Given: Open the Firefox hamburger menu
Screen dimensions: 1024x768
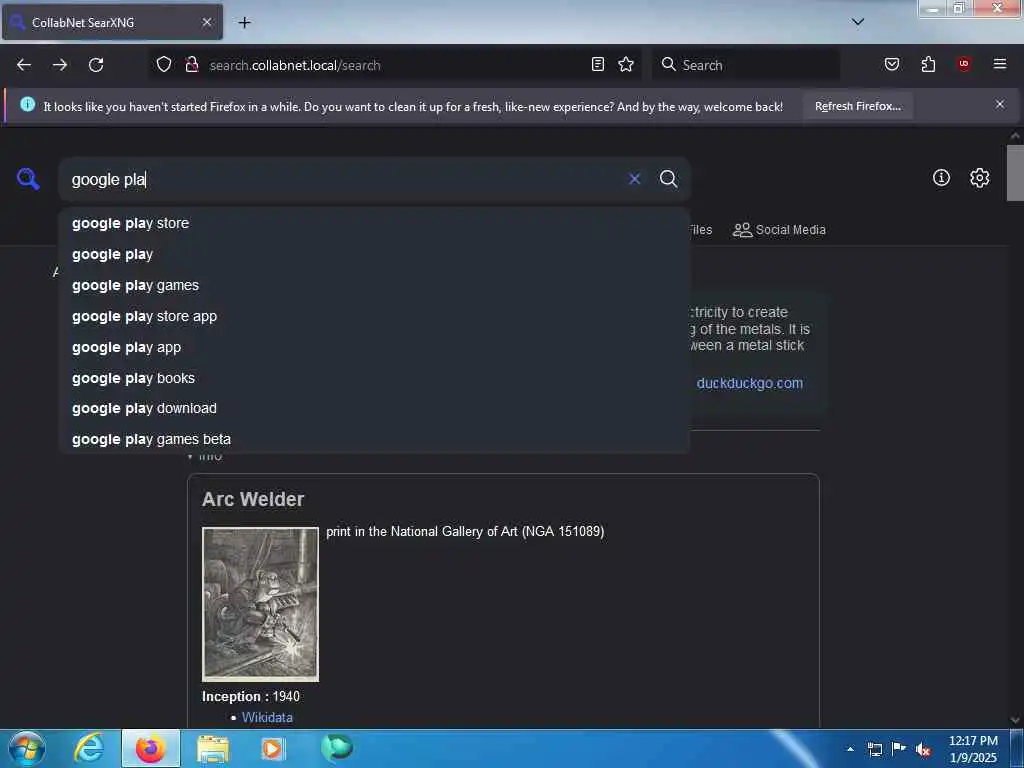Looking at the screenshot, I should (x=1000, y=64).
